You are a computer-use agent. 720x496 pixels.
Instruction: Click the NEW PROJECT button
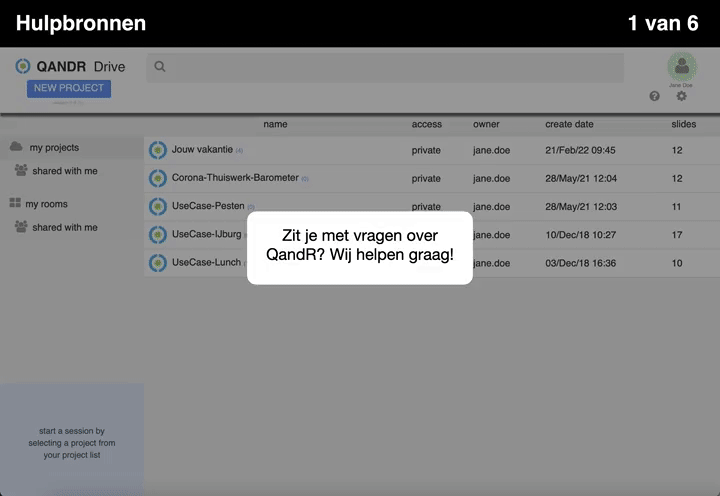click(69, 88)
